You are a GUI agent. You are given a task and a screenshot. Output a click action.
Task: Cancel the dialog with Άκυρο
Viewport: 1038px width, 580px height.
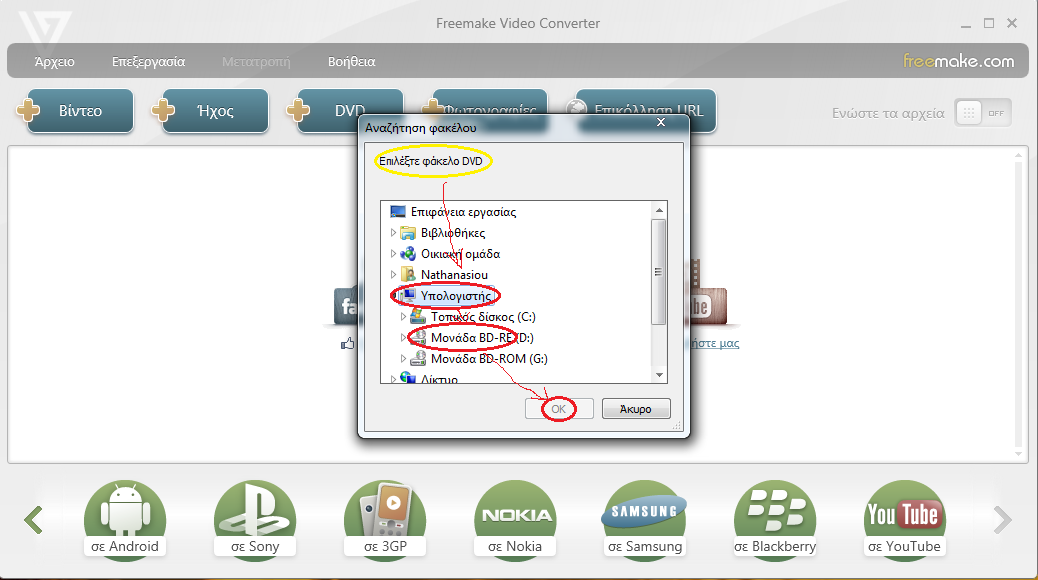coord(636,409)
